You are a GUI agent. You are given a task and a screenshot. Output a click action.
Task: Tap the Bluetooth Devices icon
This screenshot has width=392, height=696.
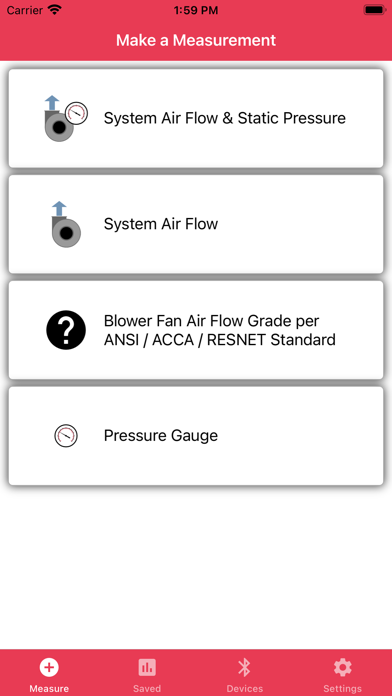pos(245,667)
